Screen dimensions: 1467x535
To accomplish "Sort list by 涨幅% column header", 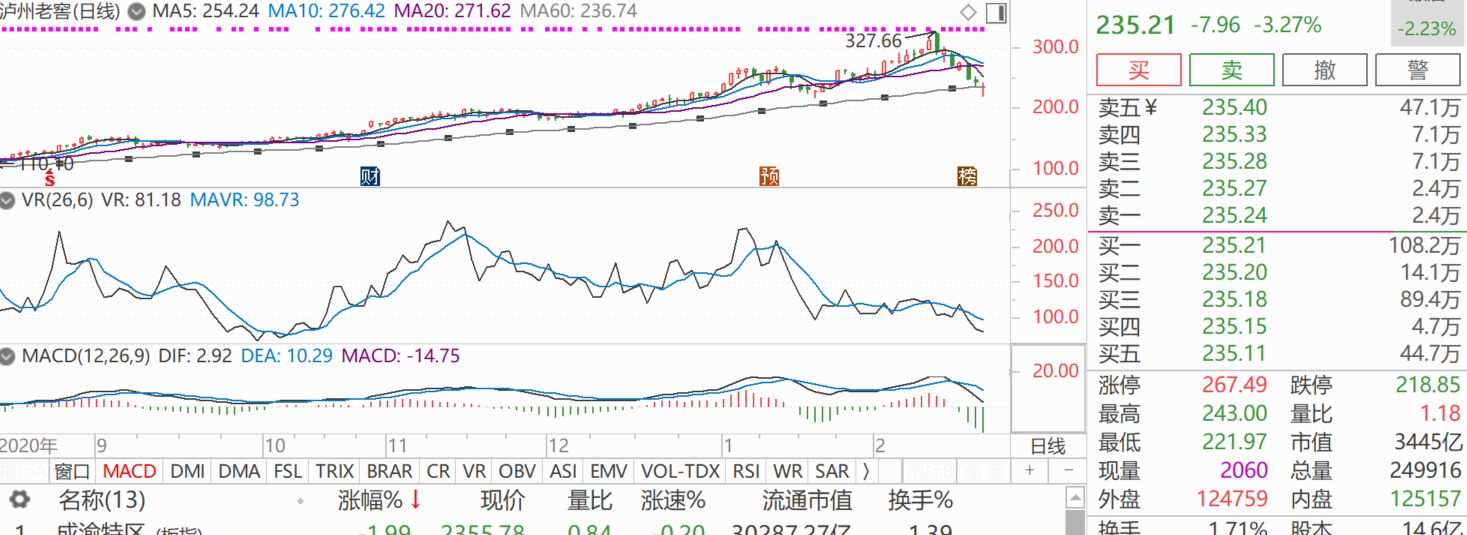I will click(369, 499).
